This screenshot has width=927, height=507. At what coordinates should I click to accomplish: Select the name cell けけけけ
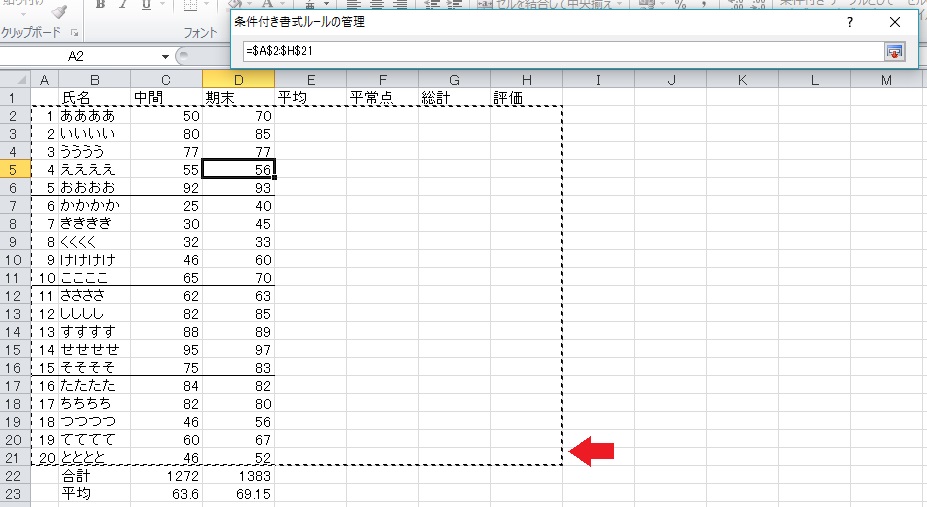[95, 260]
